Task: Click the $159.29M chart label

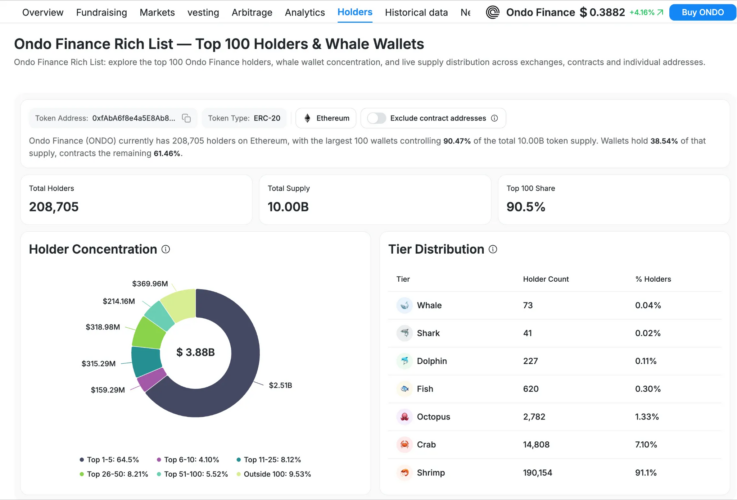Action: [108, 390]
